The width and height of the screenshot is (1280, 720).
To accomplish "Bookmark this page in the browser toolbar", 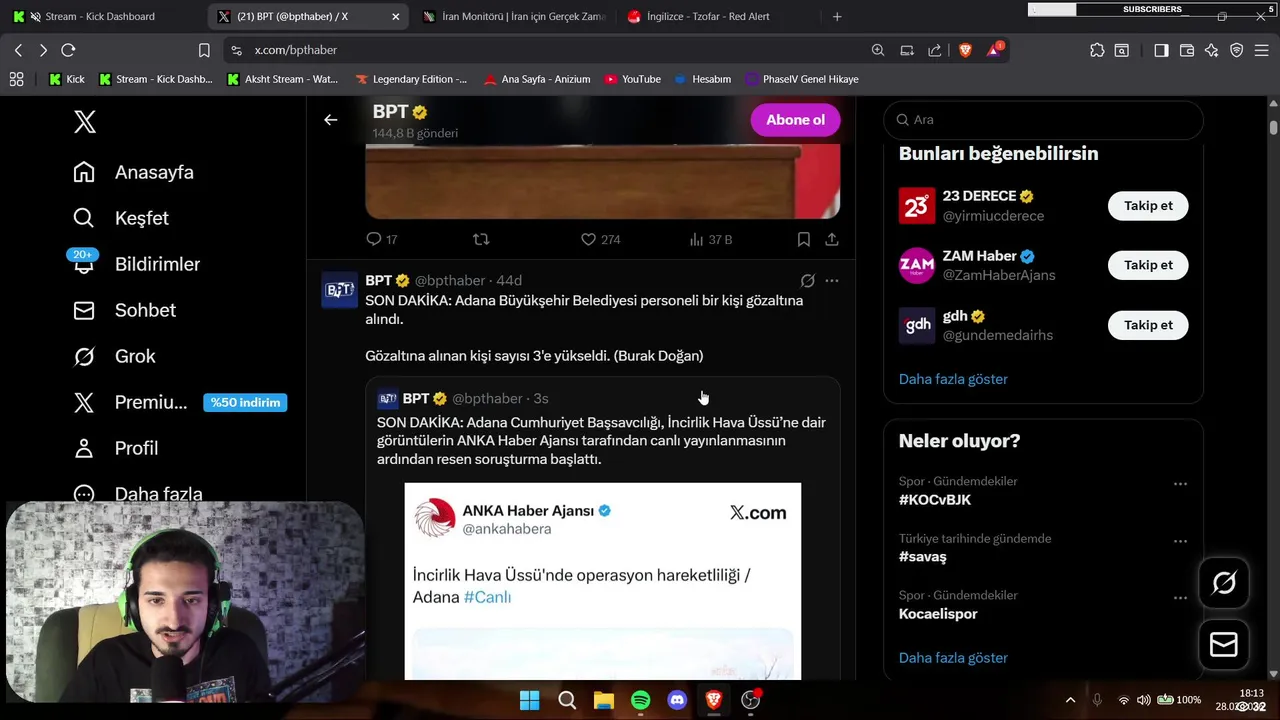I will pyautogui.click(x=204, y=50).
